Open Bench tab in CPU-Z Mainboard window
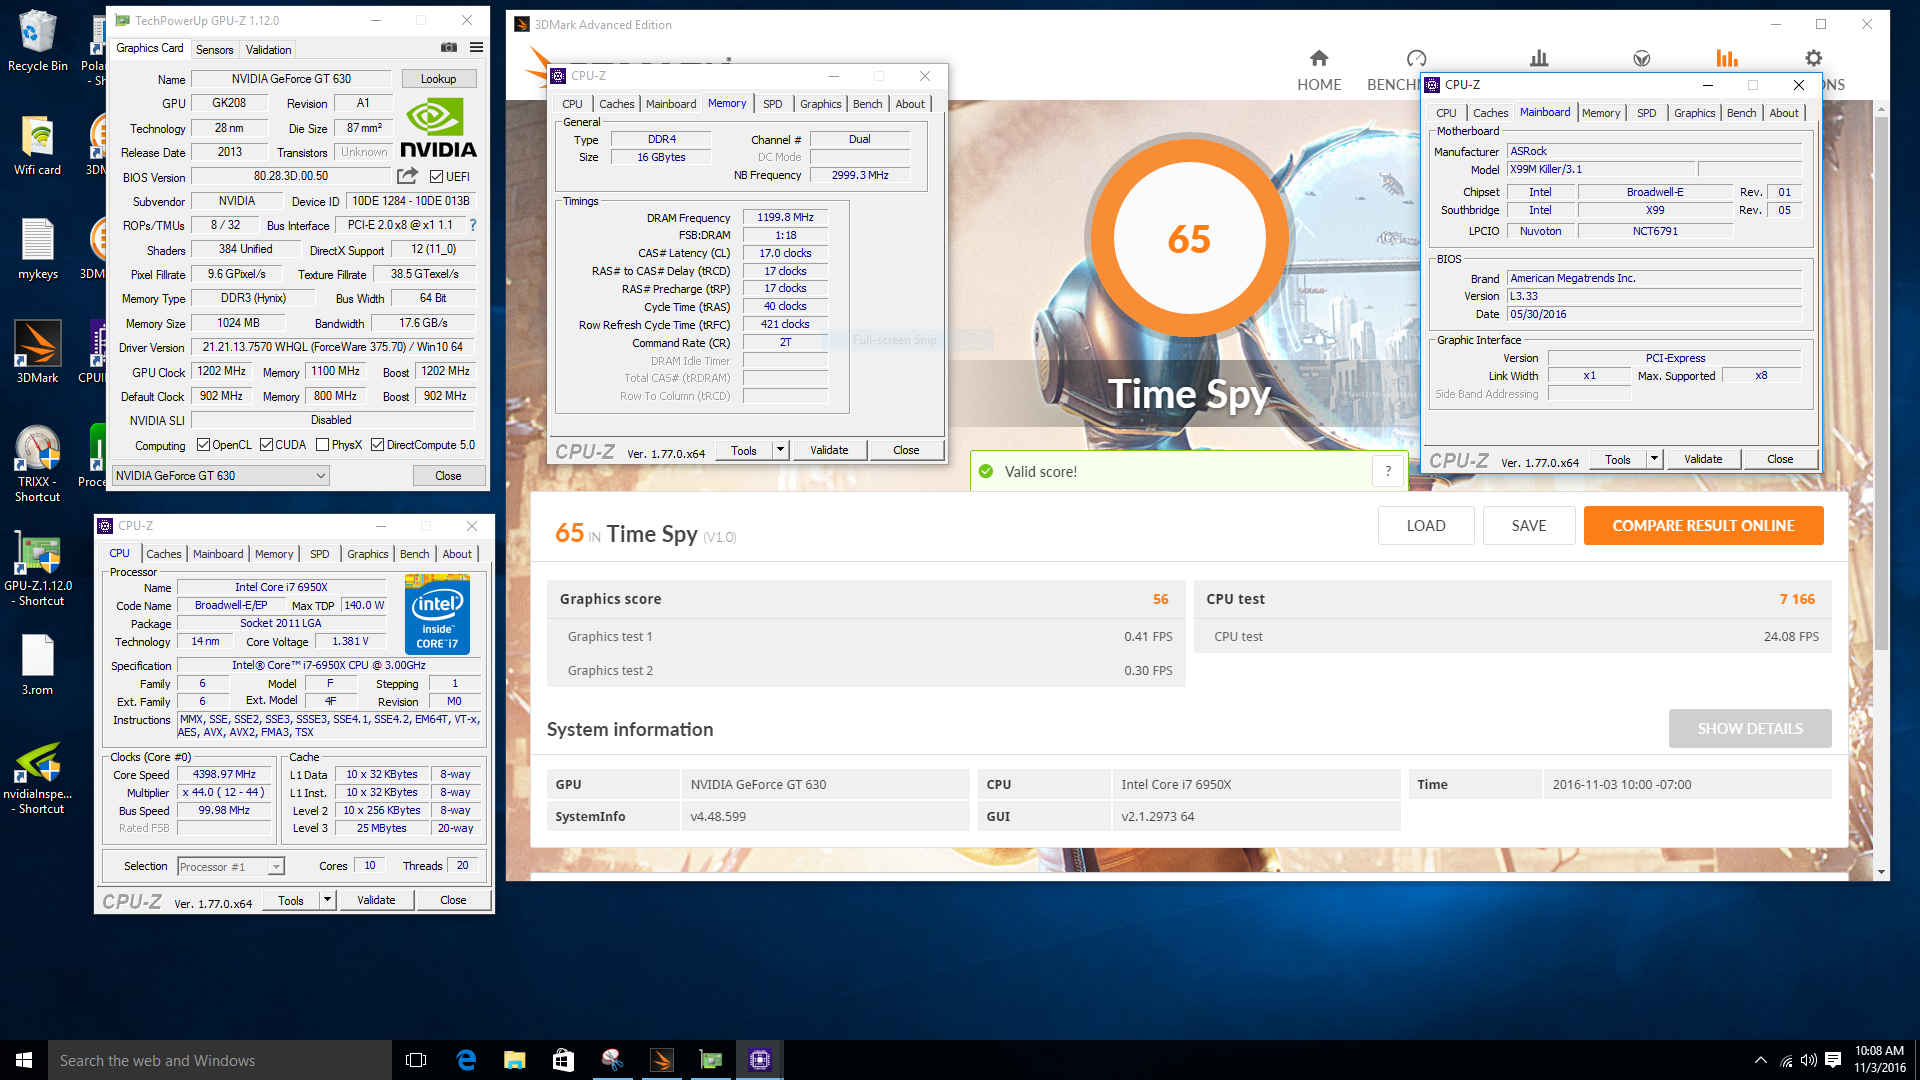This screenshot has height=1080, width=1920. pyautogui.click(x=1741, y=113)
